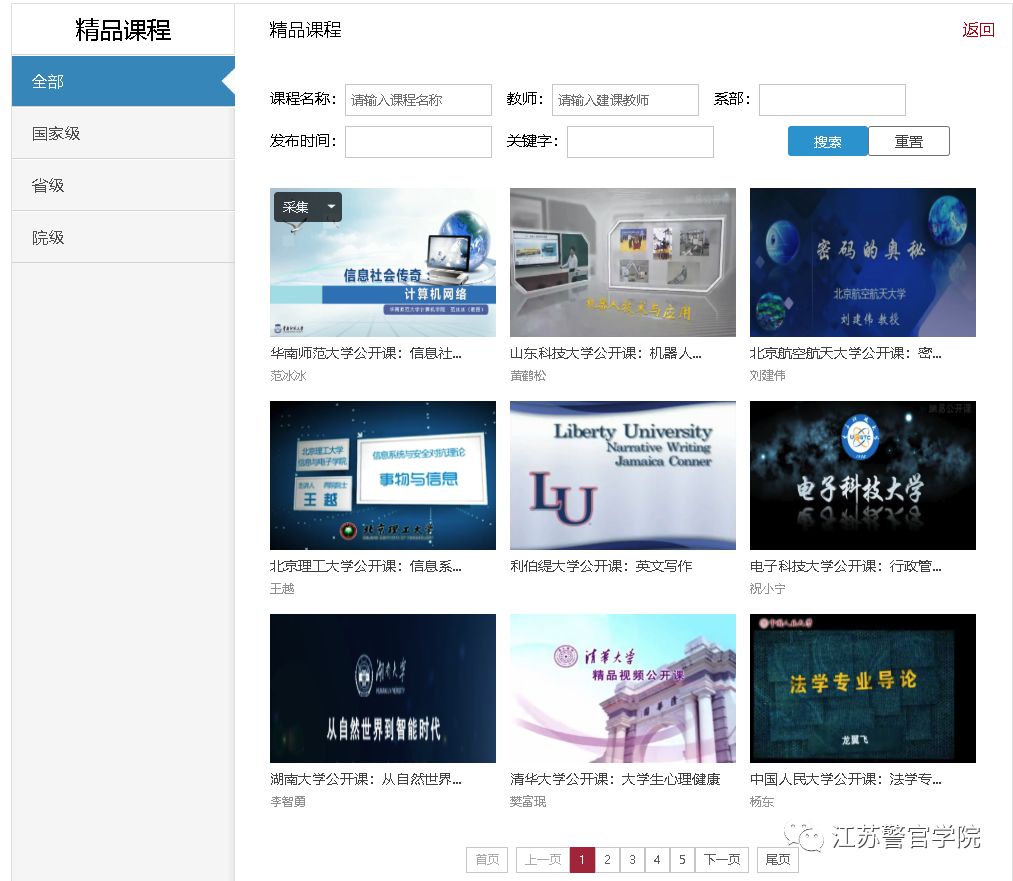Open the 信息社会传奇 计算机网络 course thumbnail
Image resolution: width=1013 pixels, height=881 pixels.
[382, 262]
